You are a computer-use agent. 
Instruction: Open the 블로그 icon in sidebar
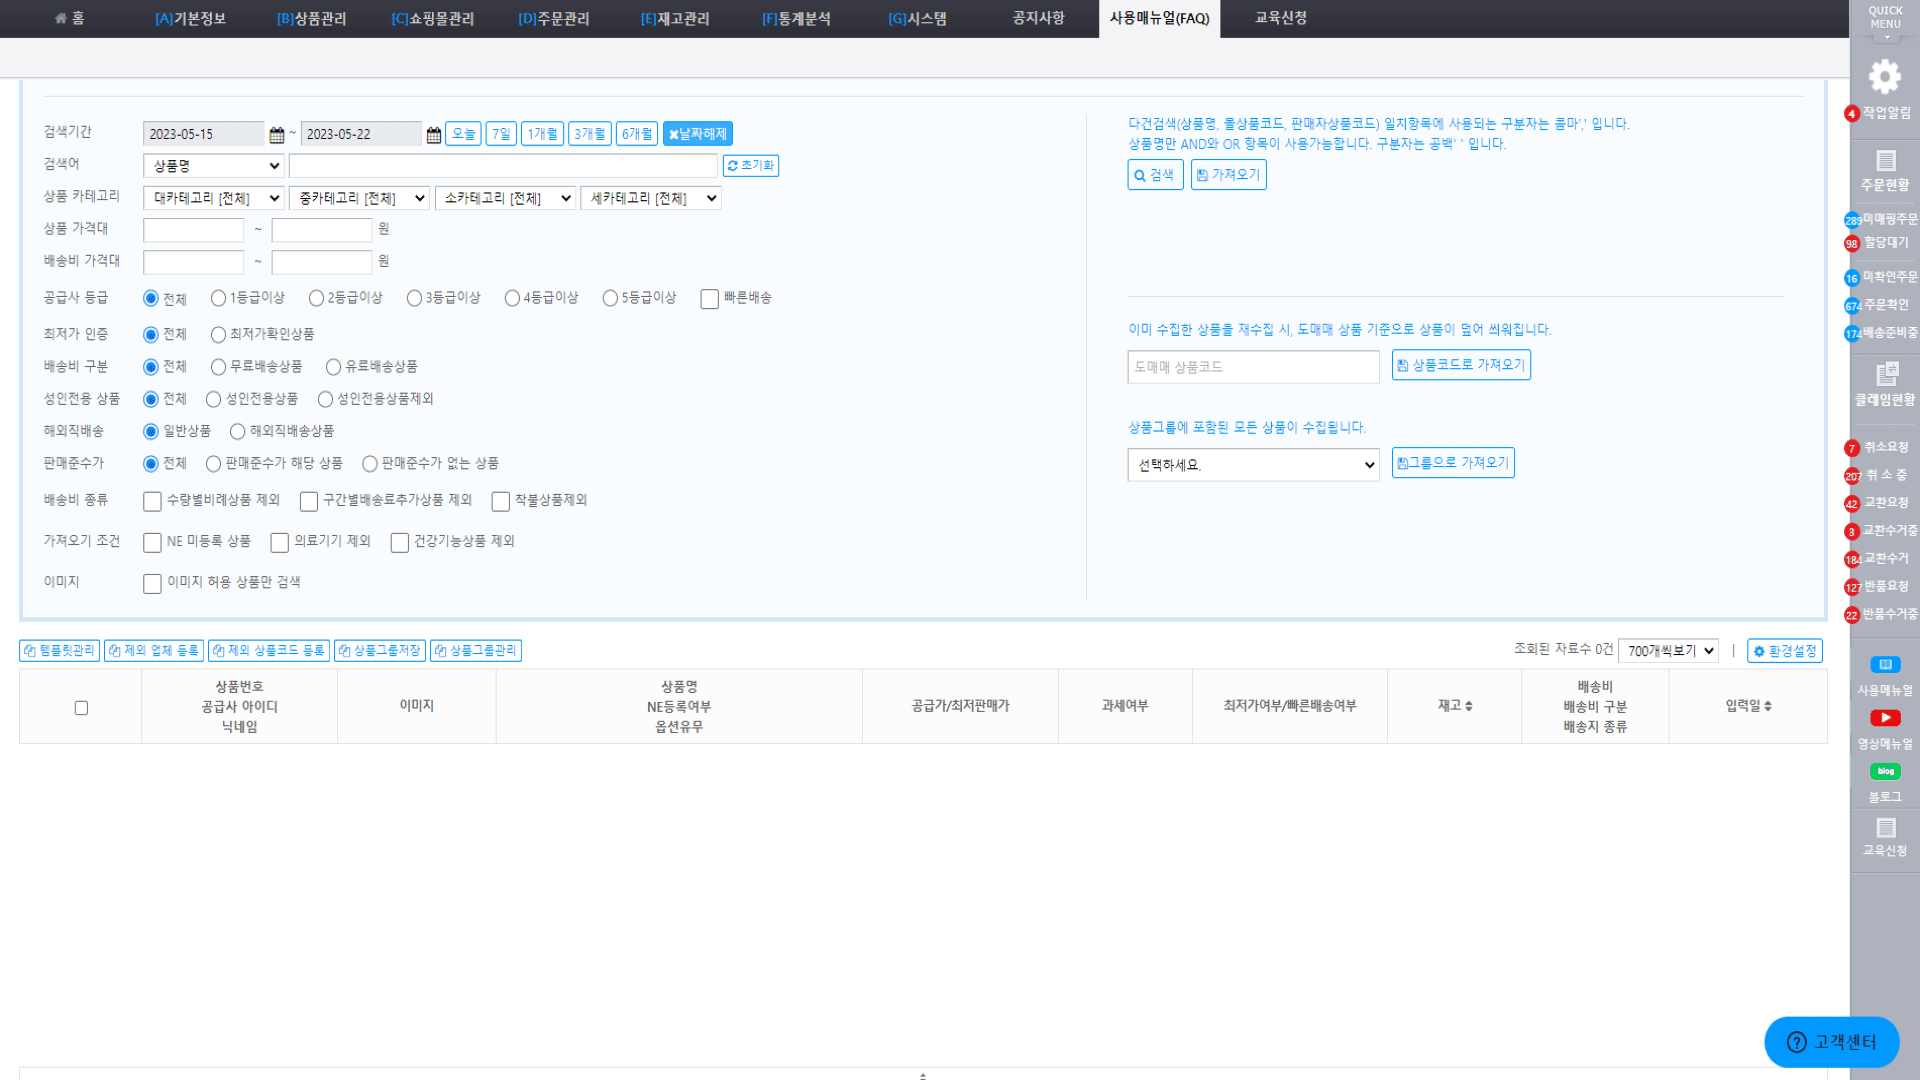pos(1885,771)
